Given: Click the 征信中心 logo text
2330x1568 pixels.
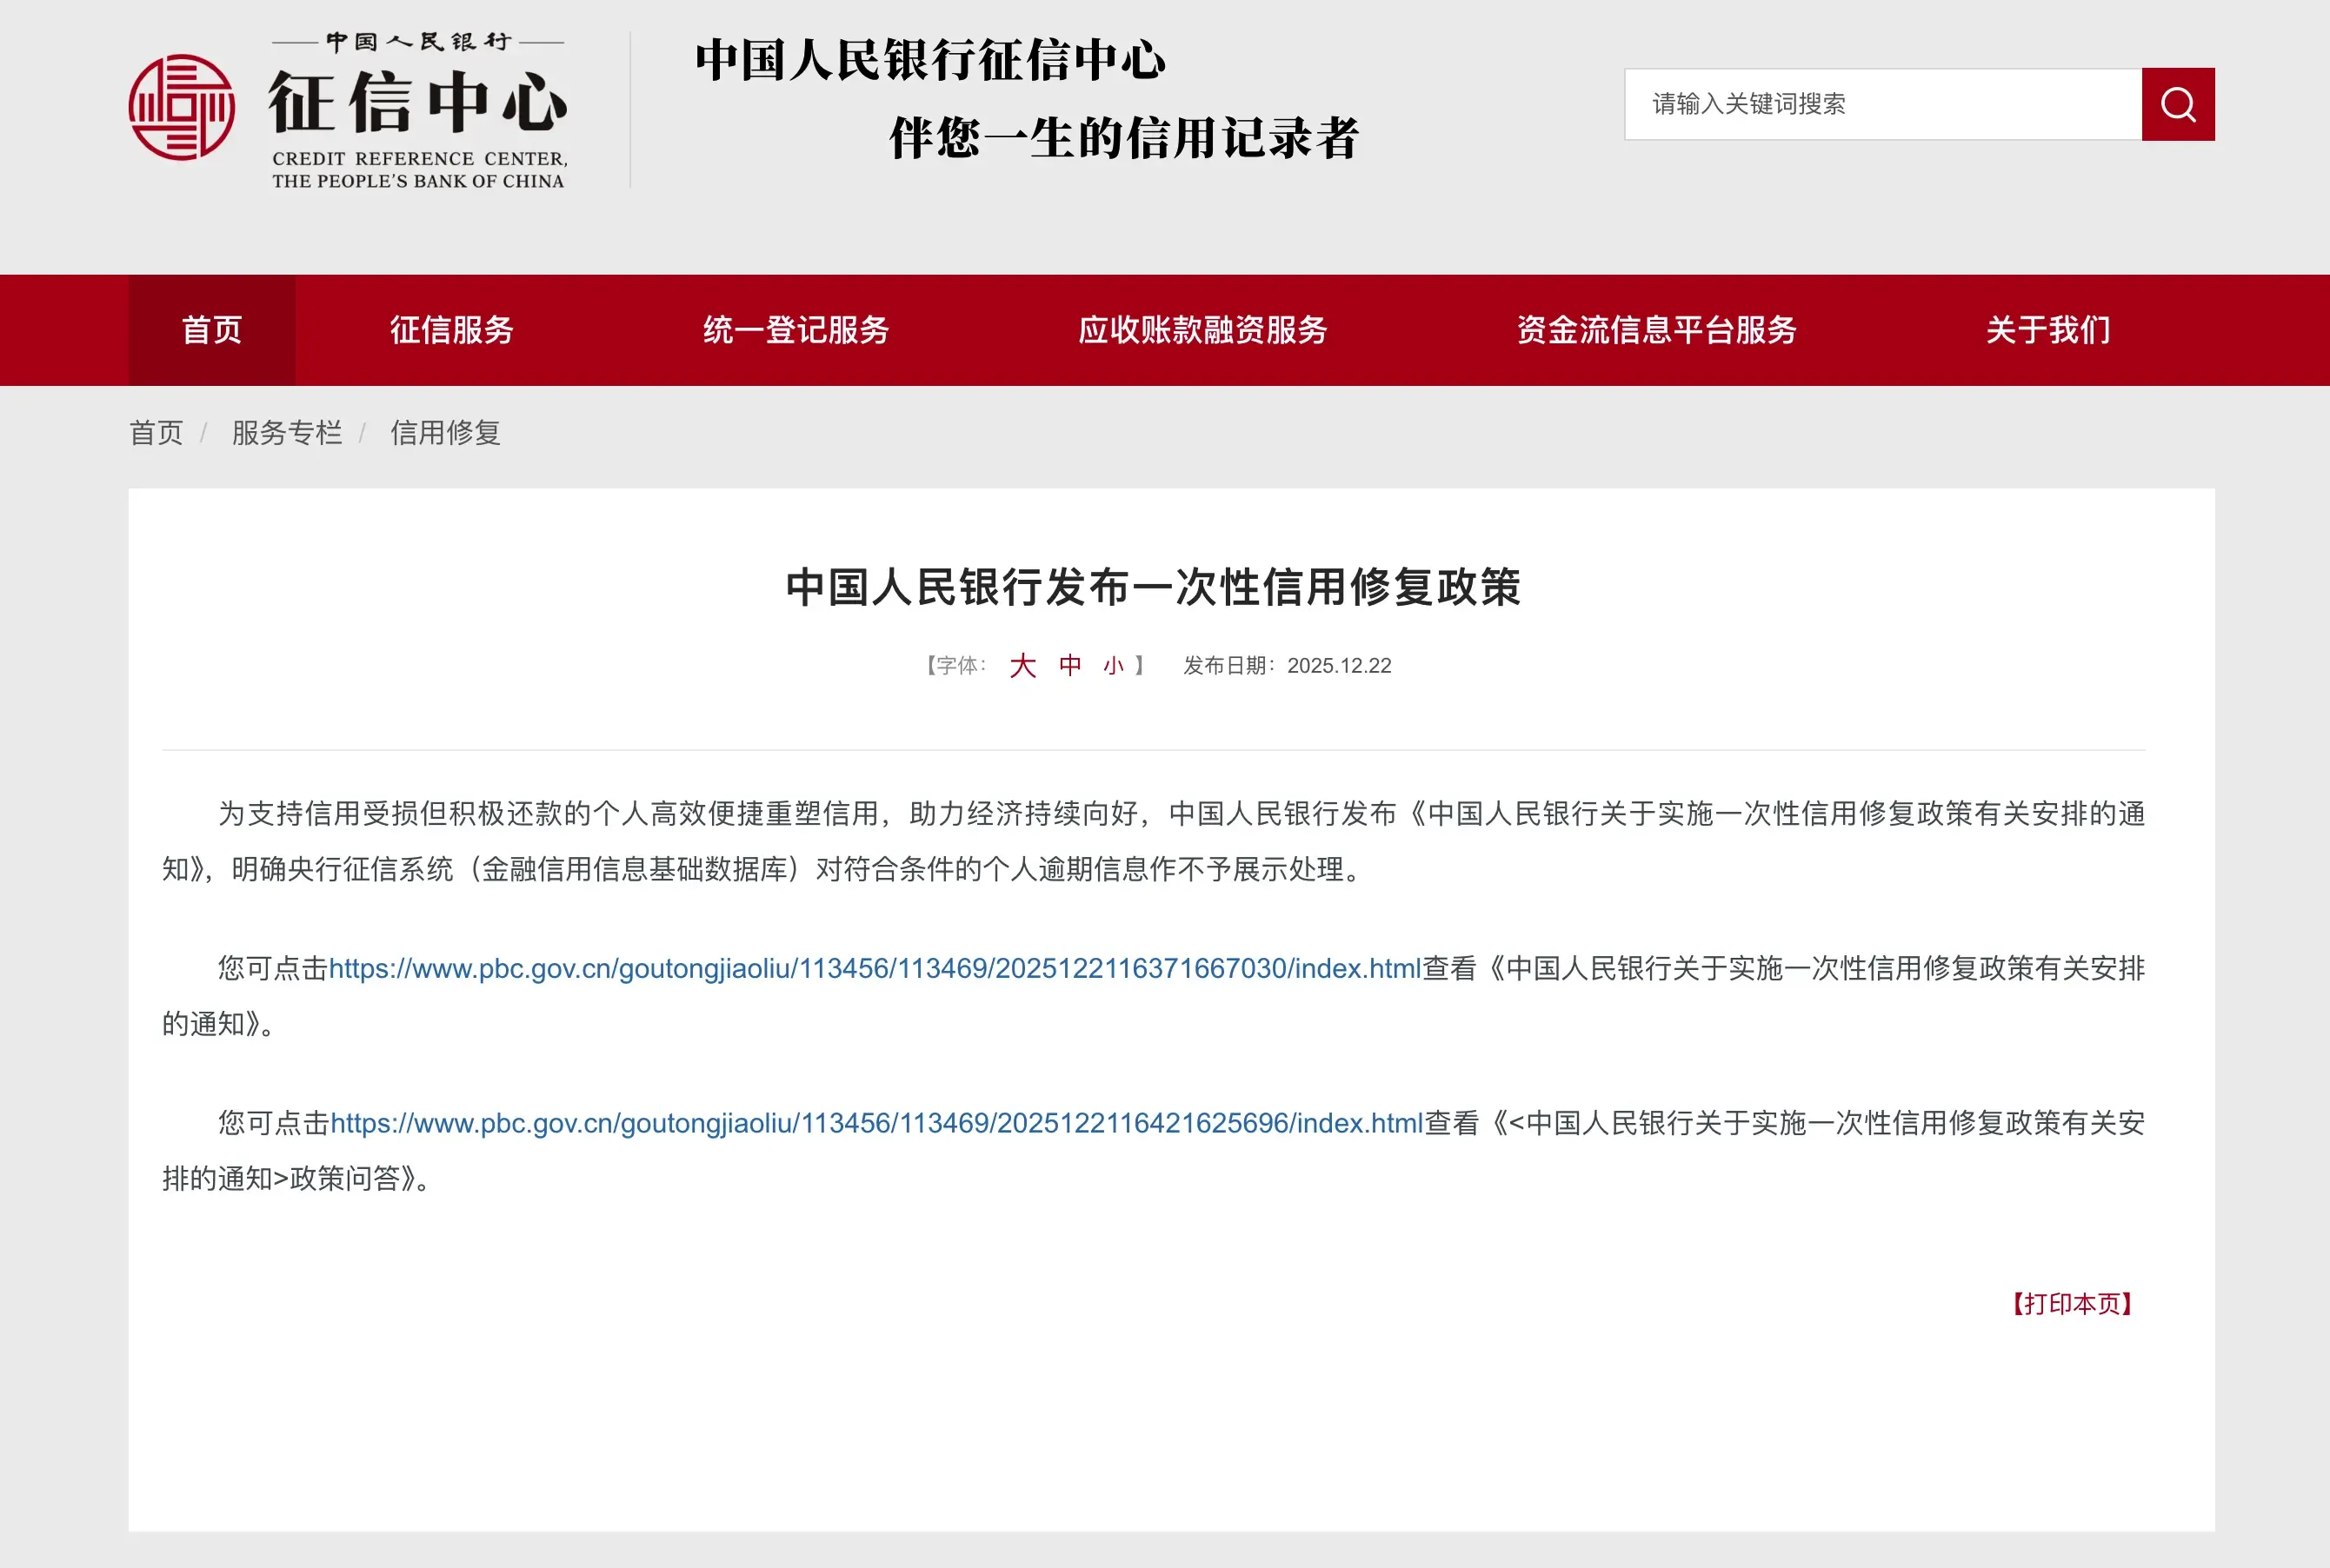Looking at the screenshot, I should pos(418,103).
